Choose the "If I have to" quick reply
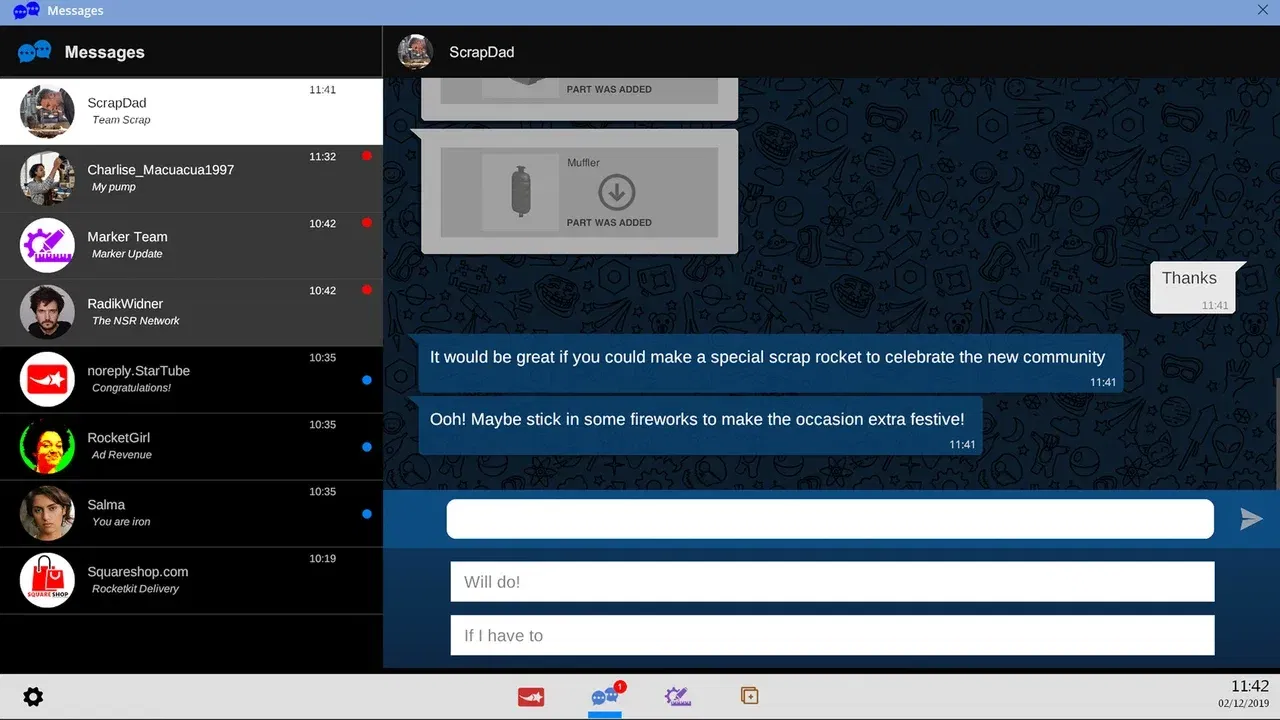 click(x=832, y=635)
